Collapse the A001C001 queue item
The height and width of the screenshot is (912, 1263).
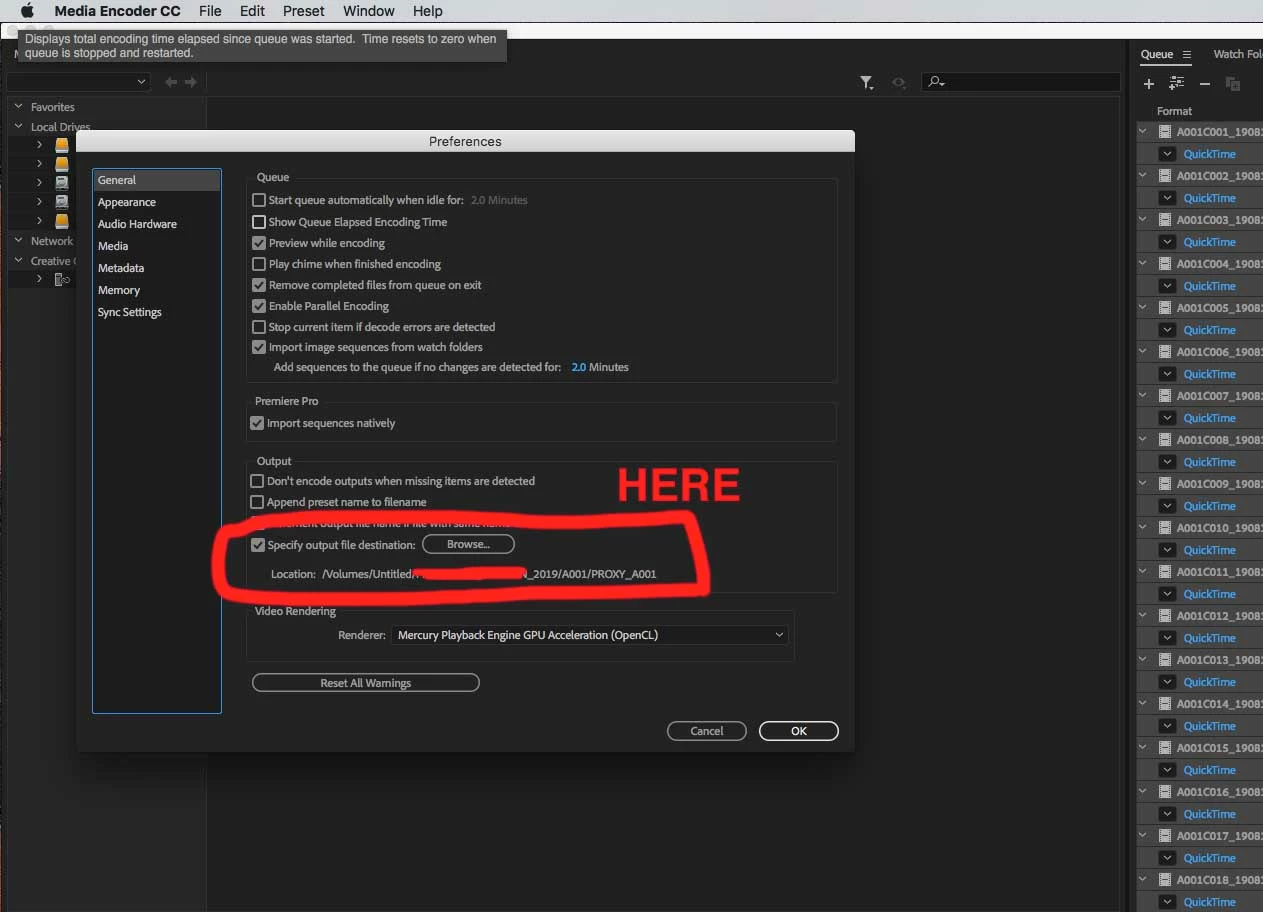(1144, 131)
